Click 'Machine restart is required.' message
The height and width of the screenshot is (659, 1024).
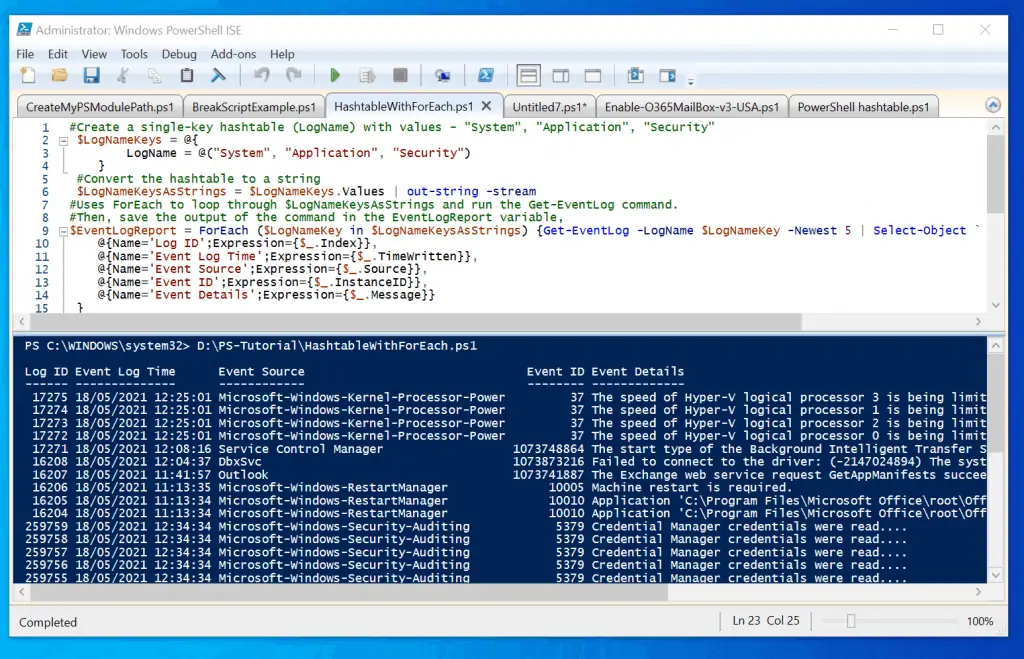click(x=692, y=488)
